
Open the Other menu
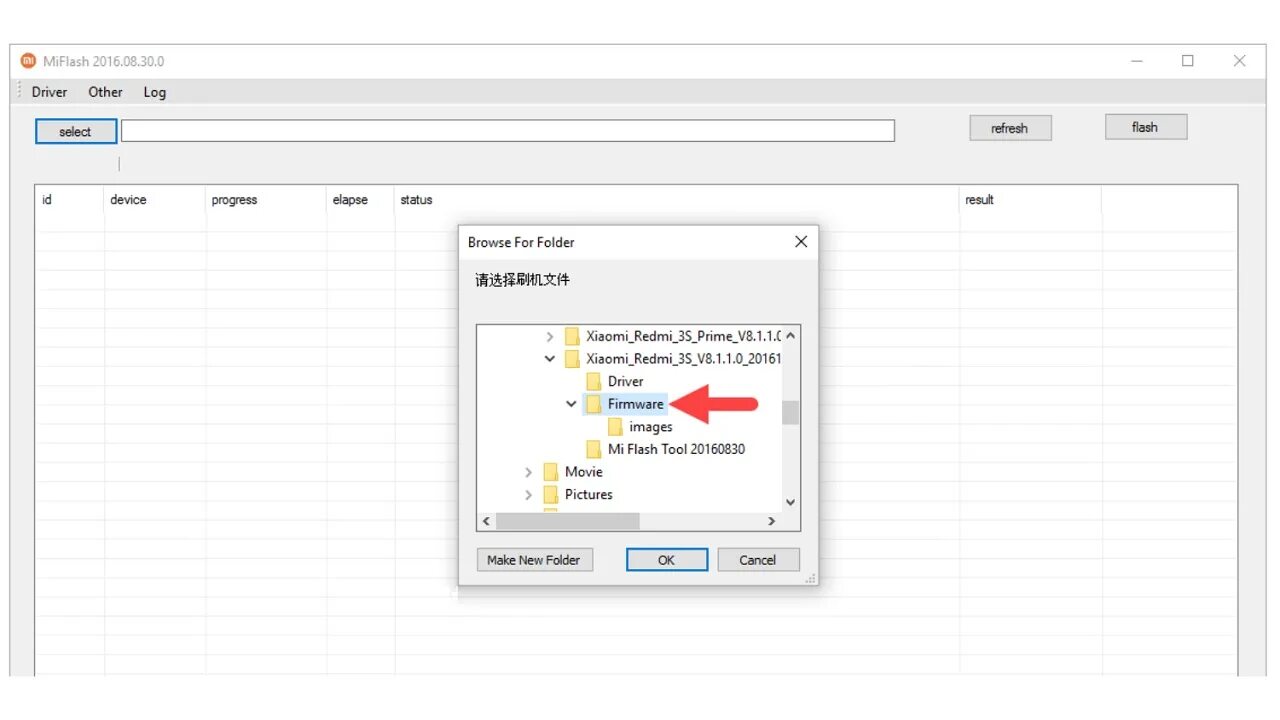[x=105, y=92]
